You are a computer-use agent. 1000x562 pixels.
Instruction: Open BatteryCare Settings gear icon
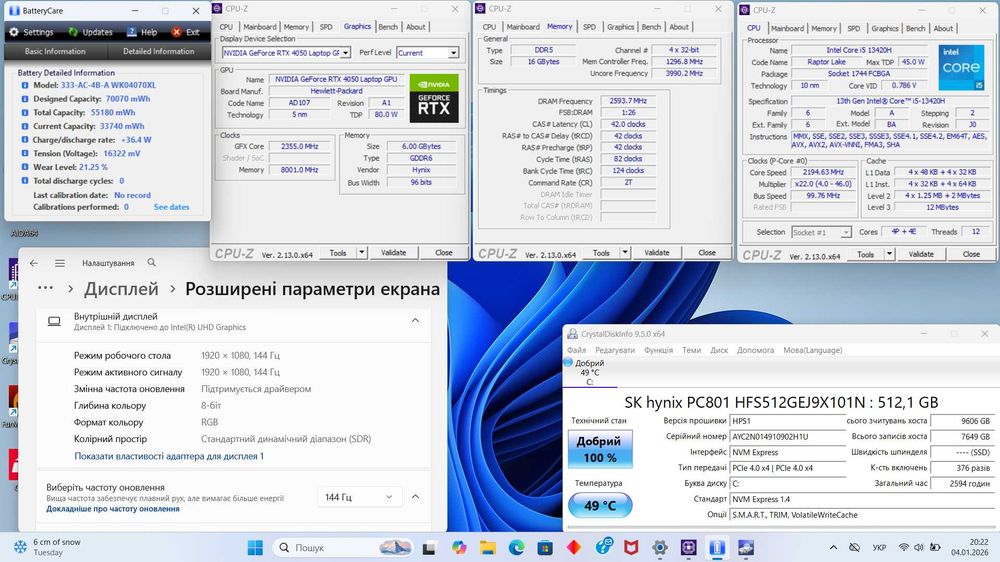(14, 32)
